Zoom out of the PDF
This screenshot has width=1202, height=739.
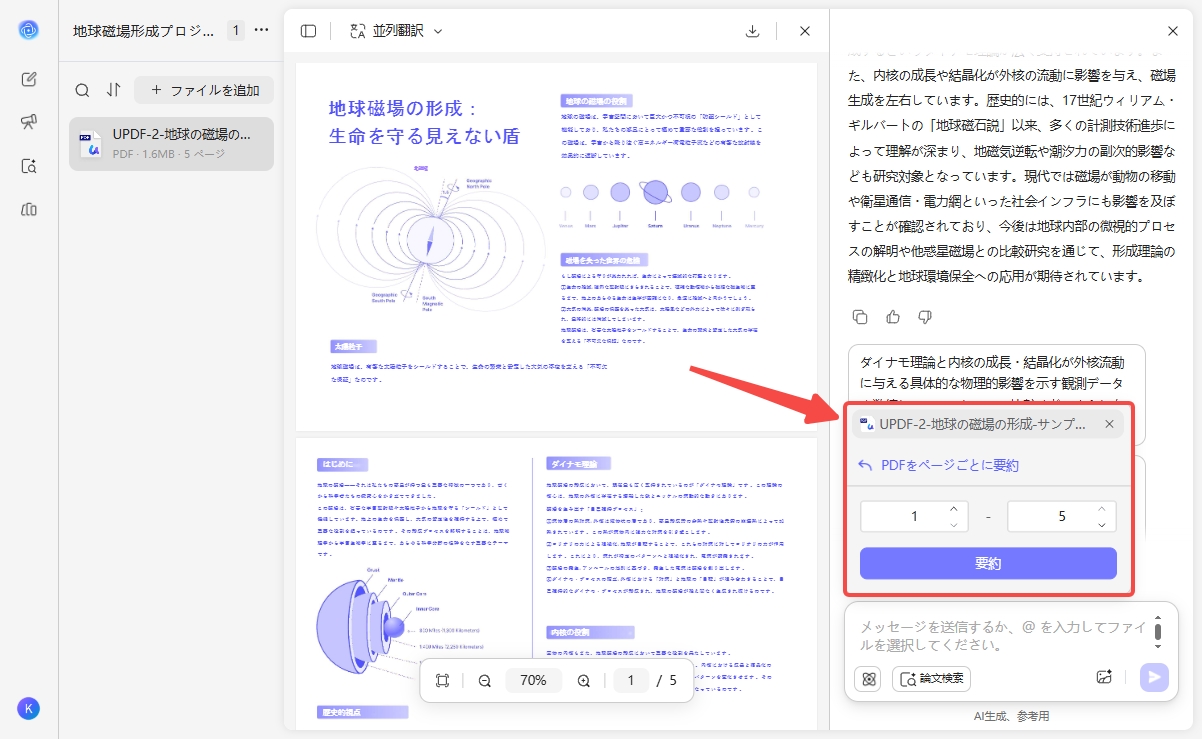[484, 680]
